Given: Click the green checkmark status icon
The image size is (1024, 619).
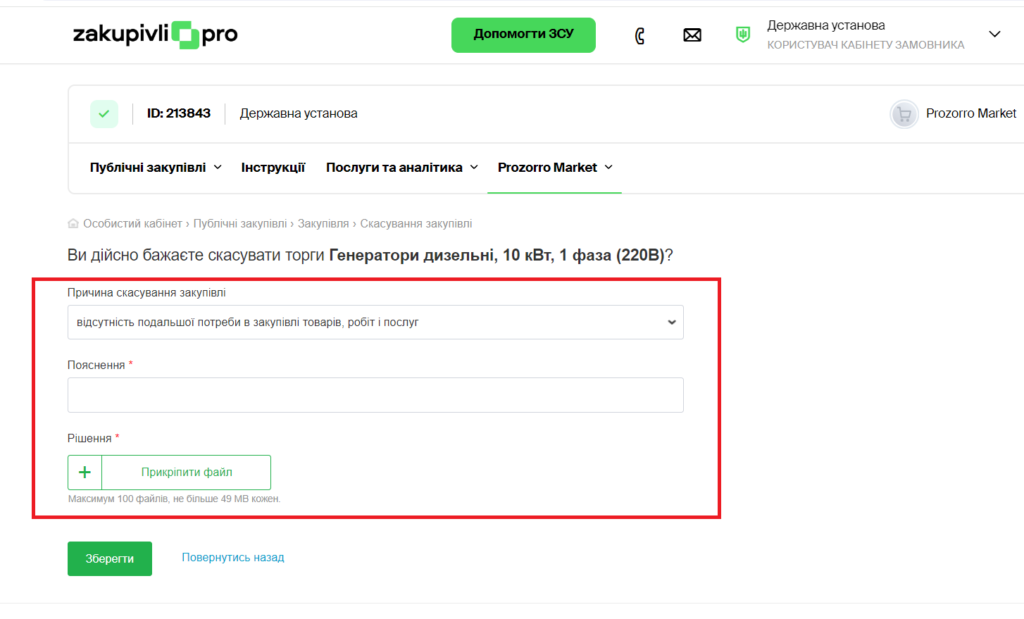Looking at the screenshot, I should [104, 114].
